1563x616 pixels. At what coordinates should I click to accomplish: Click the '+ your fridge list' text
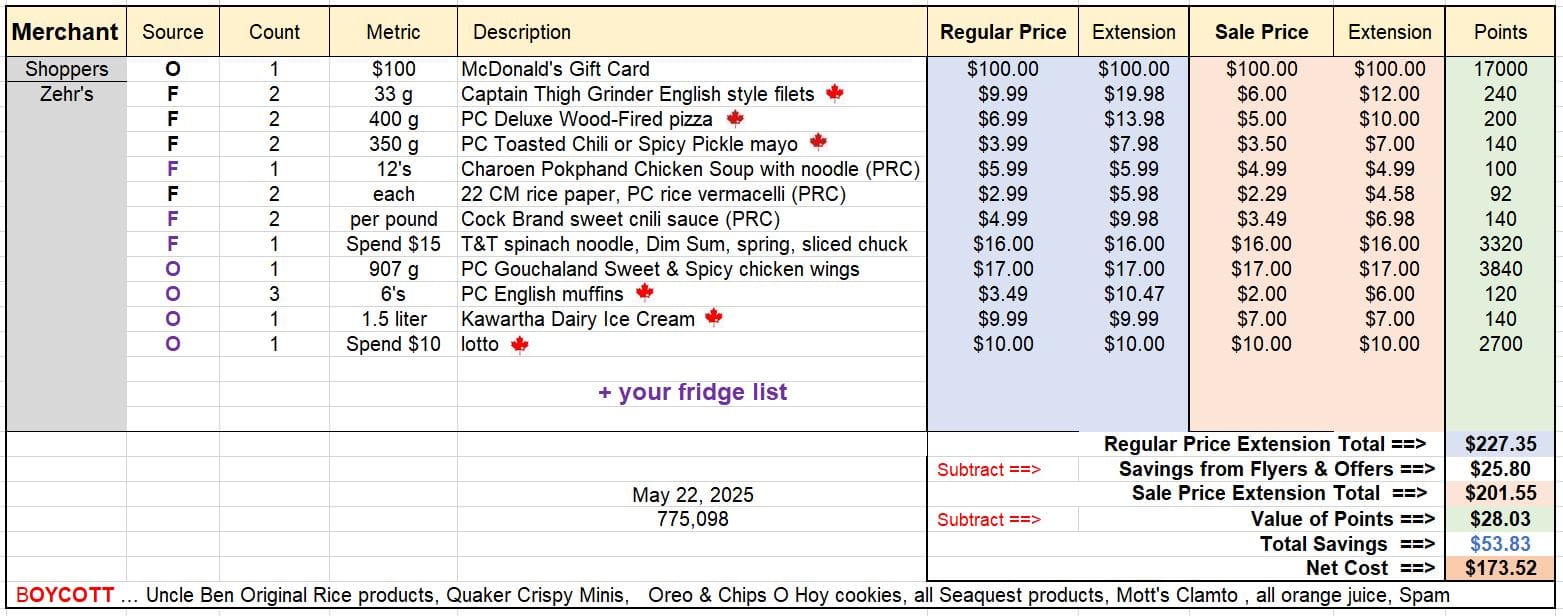(x=692, y=392)
